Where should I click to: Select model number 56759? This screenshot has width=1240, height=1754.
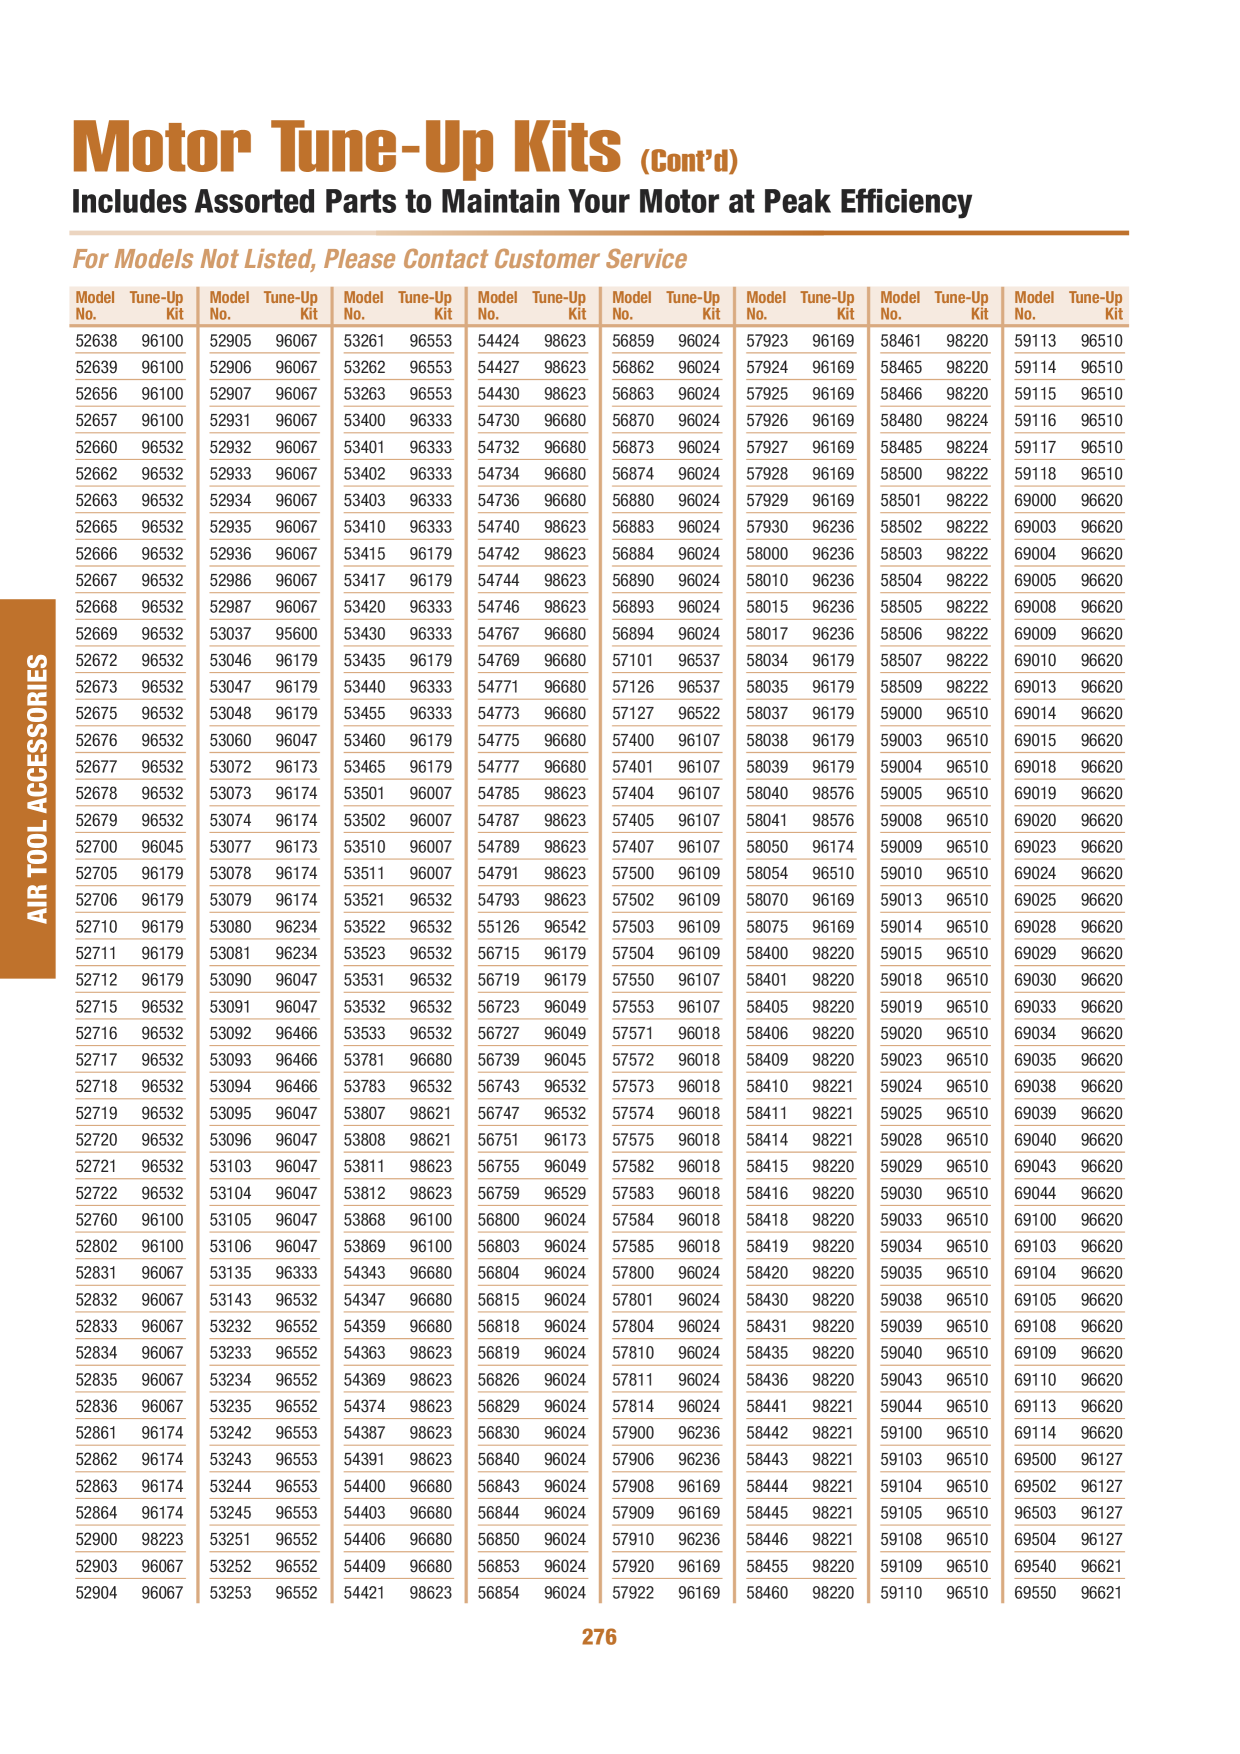(498, 1193)
